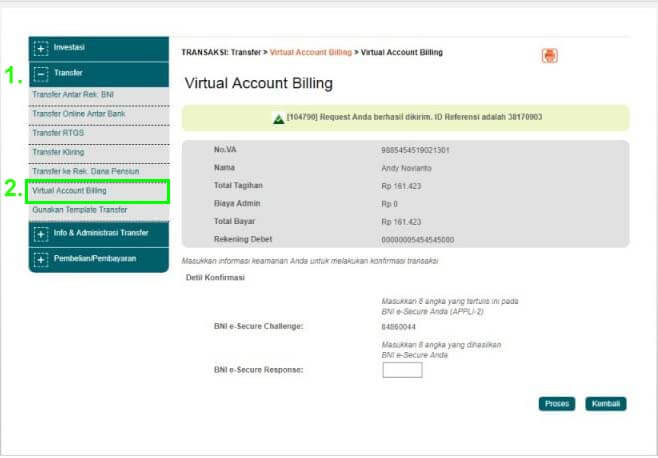Click the Rekening Debet account number
This screenshot has width=658, height=458.
pyautogui.click(x=418, y=240)
